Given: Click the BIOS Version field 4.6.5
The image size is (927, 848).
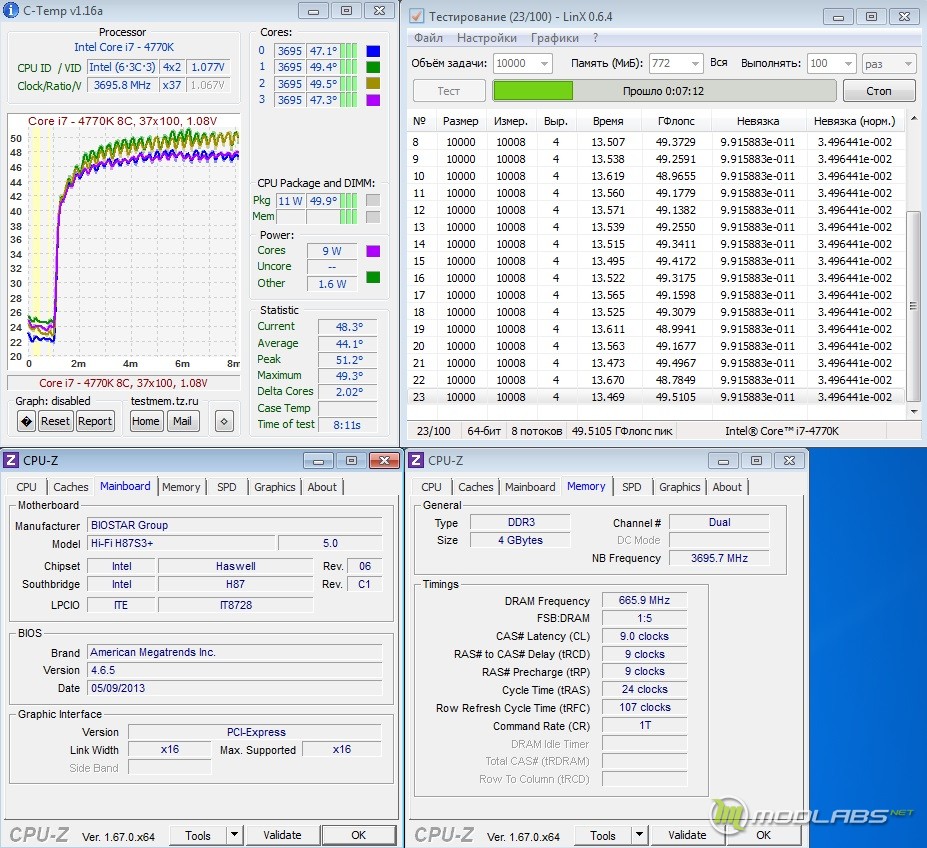Looking at the screenshot, I should tap(235, 670).
